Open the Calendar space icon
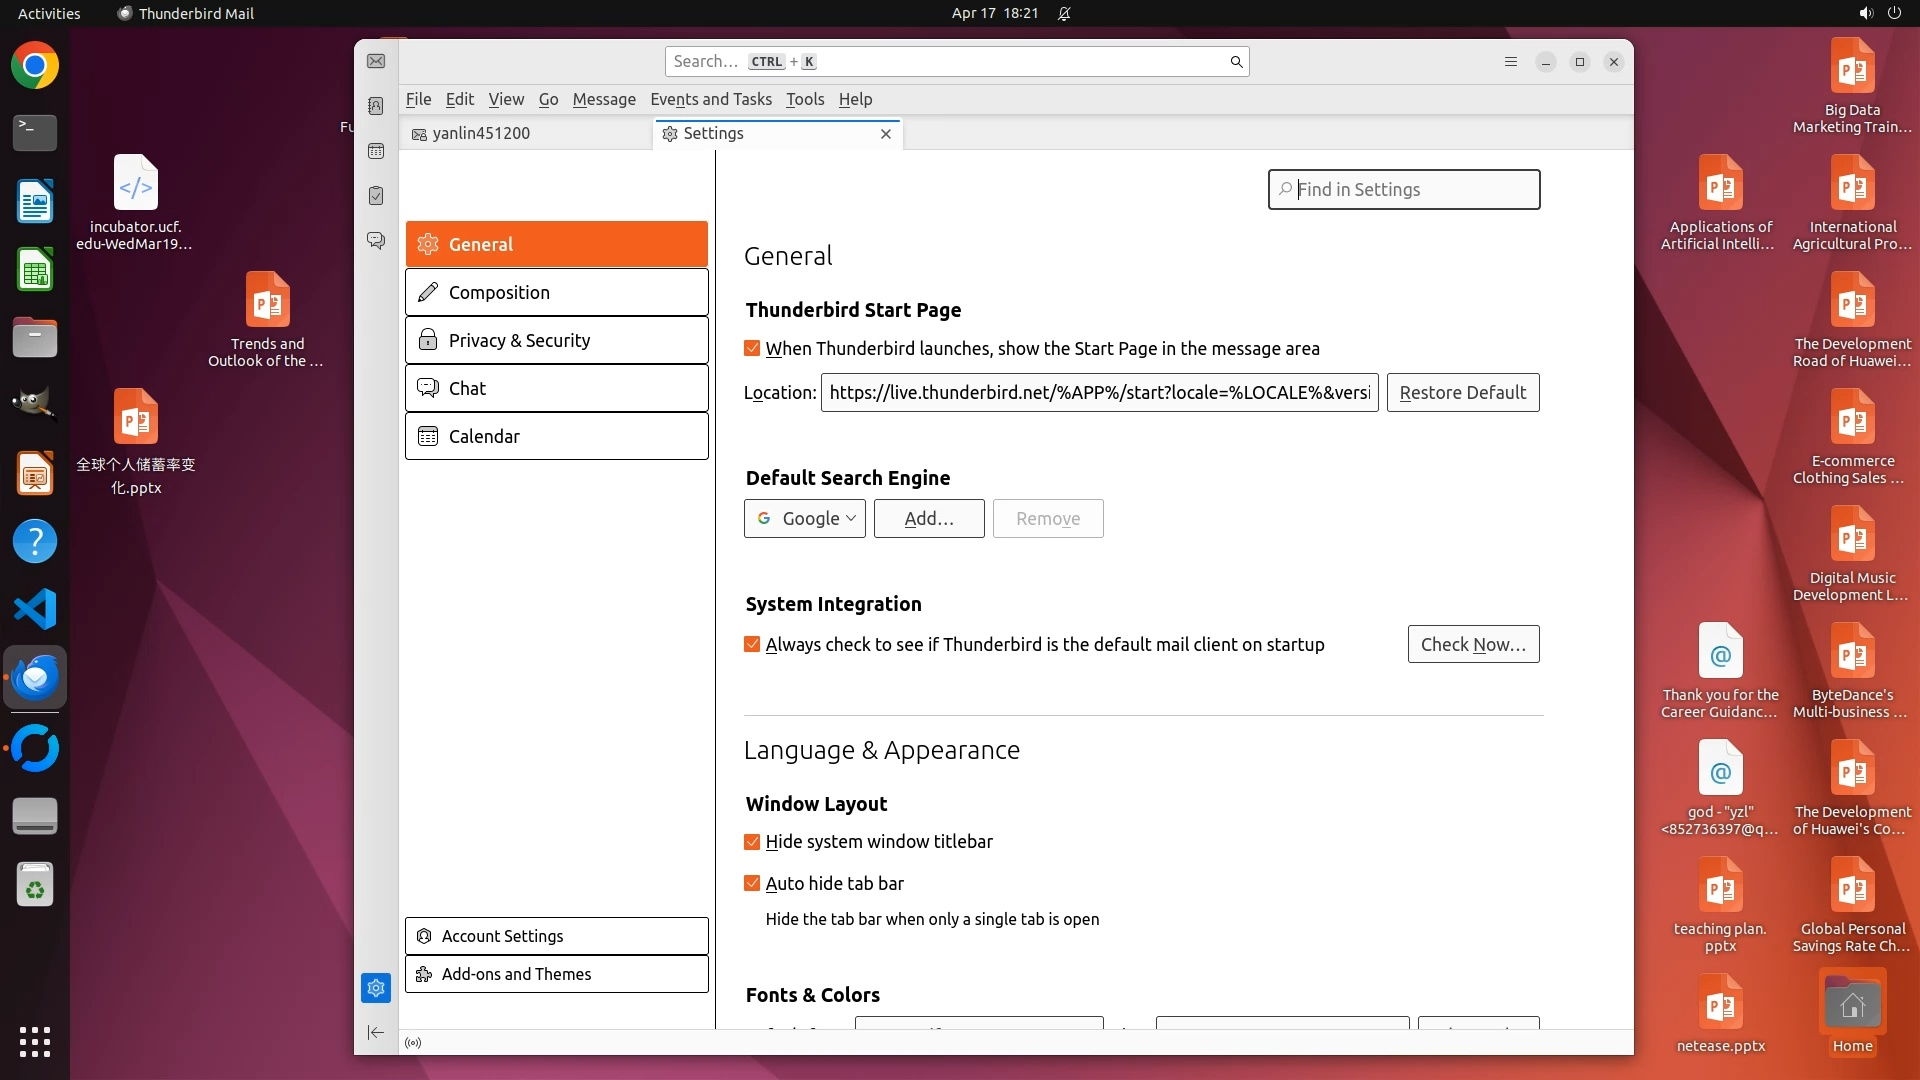The height and width of the screenshot is (1080, 1920). (376, 151)
